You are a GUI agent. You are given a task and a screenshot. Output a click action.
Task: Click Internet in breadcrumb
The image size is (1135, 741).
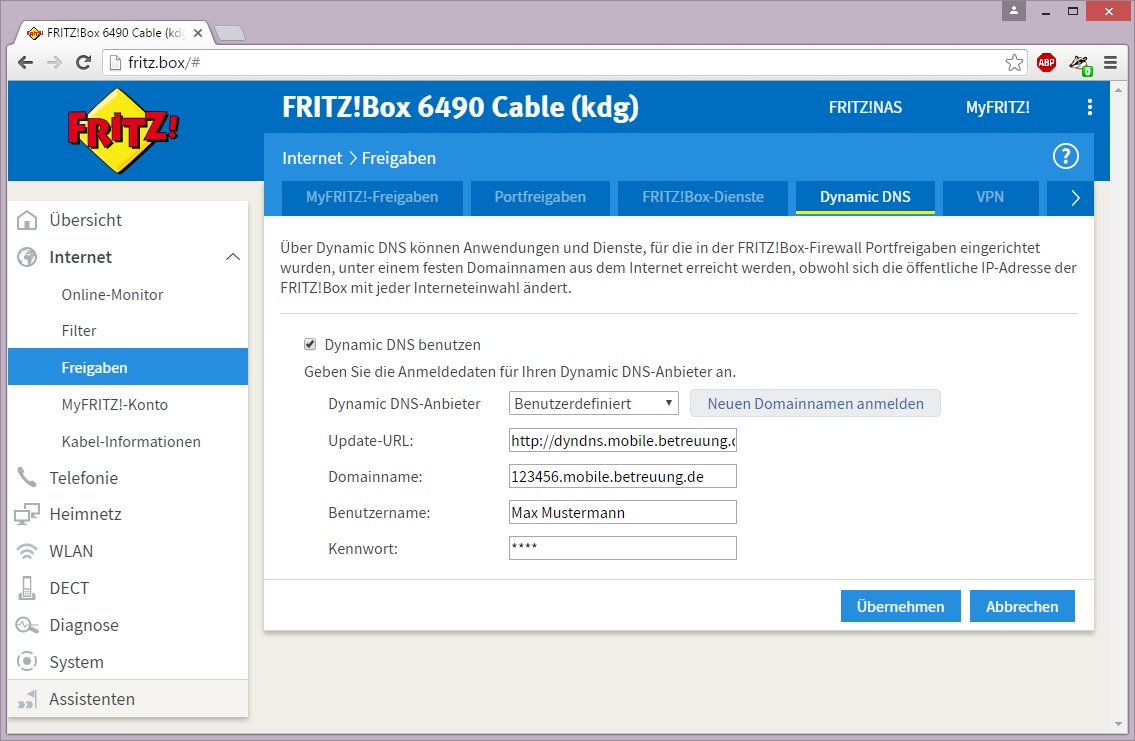(x=312, y=158)
